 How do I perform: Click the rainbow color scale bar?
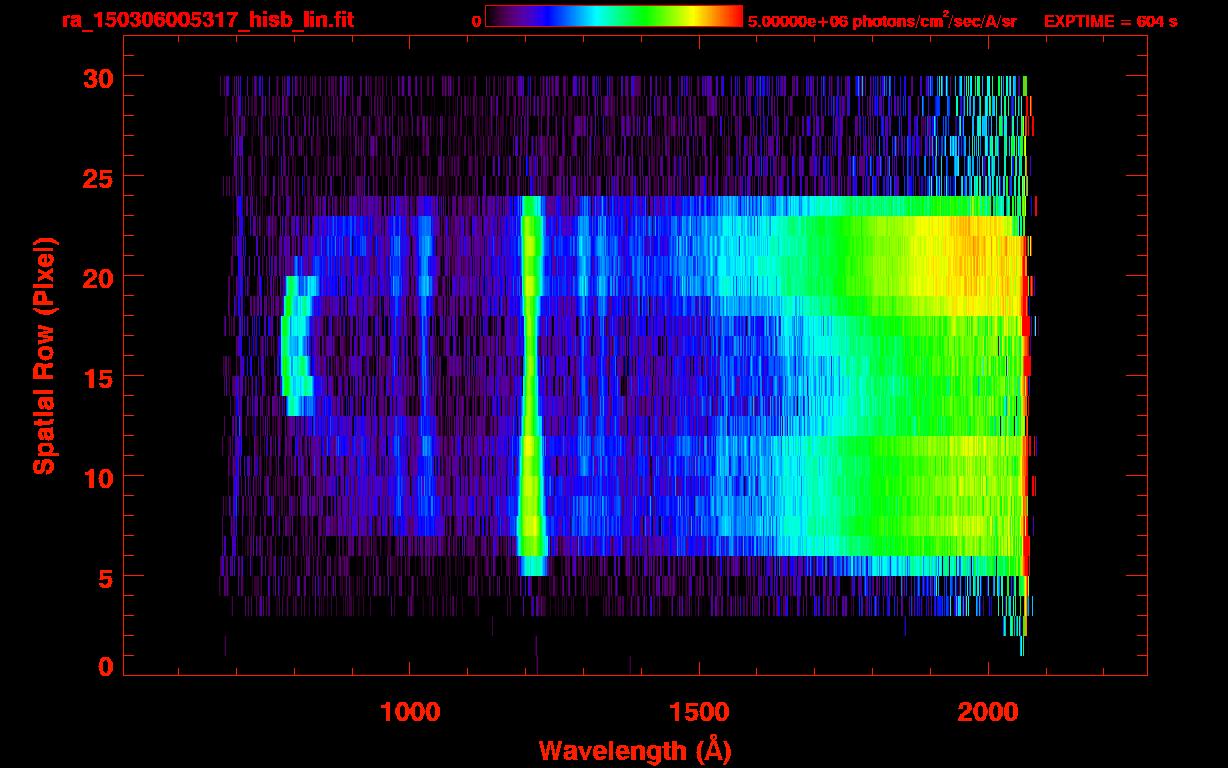coord(614,17)
